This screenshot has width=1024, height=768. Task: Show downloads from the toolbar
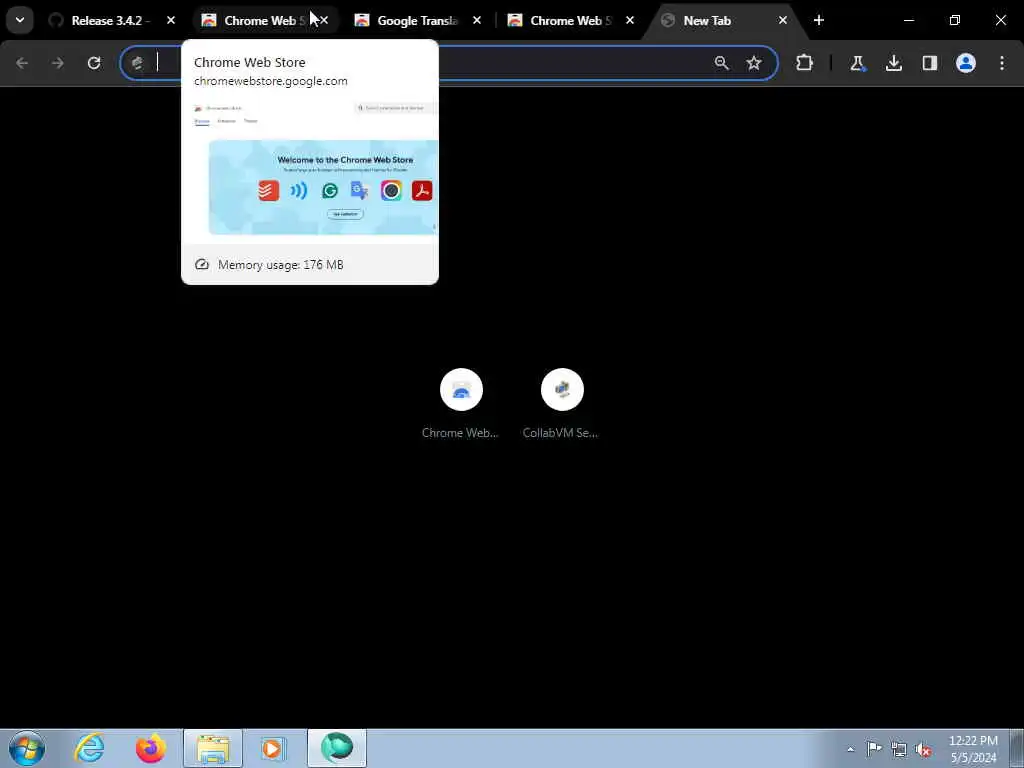(893, 63)
